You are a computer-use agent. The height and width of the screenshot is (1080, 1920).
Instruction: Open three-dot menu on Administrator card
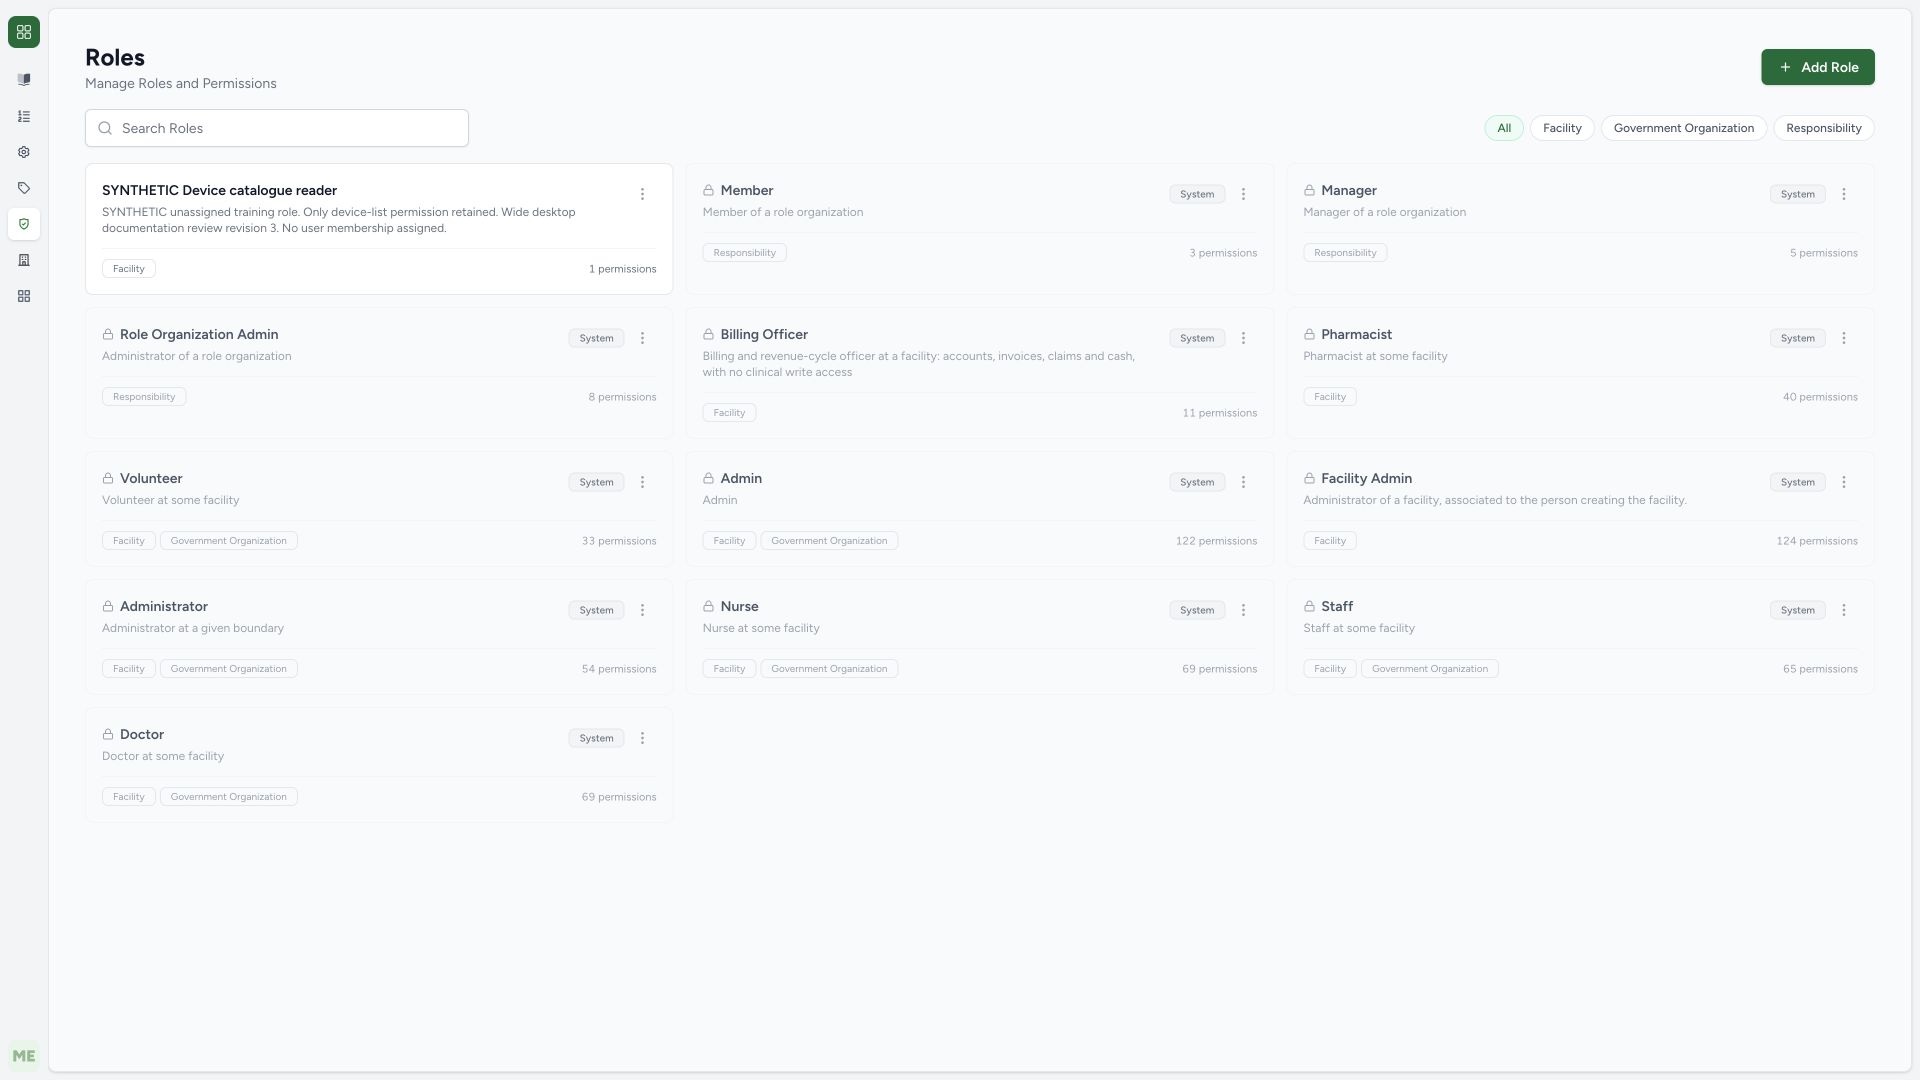[x=642, y=610]
